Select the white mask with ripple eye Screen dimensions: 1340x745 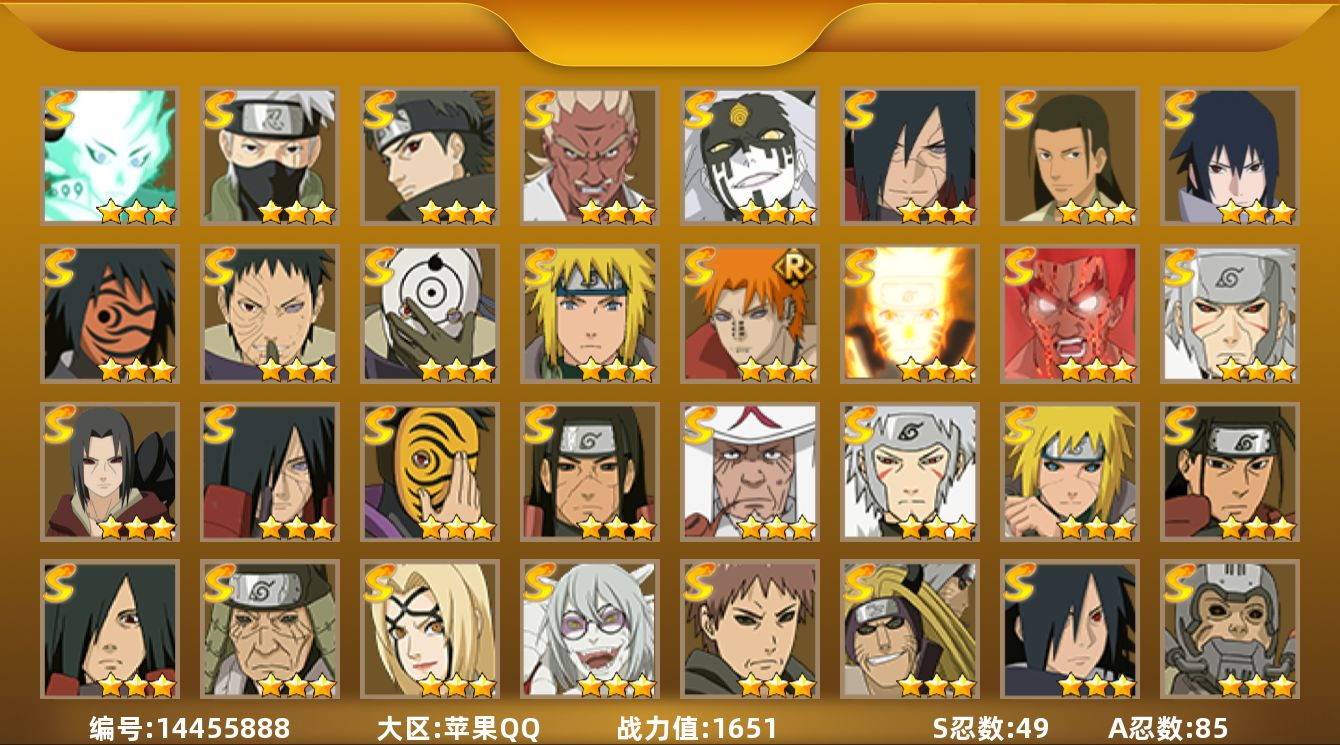pos(430,314)
